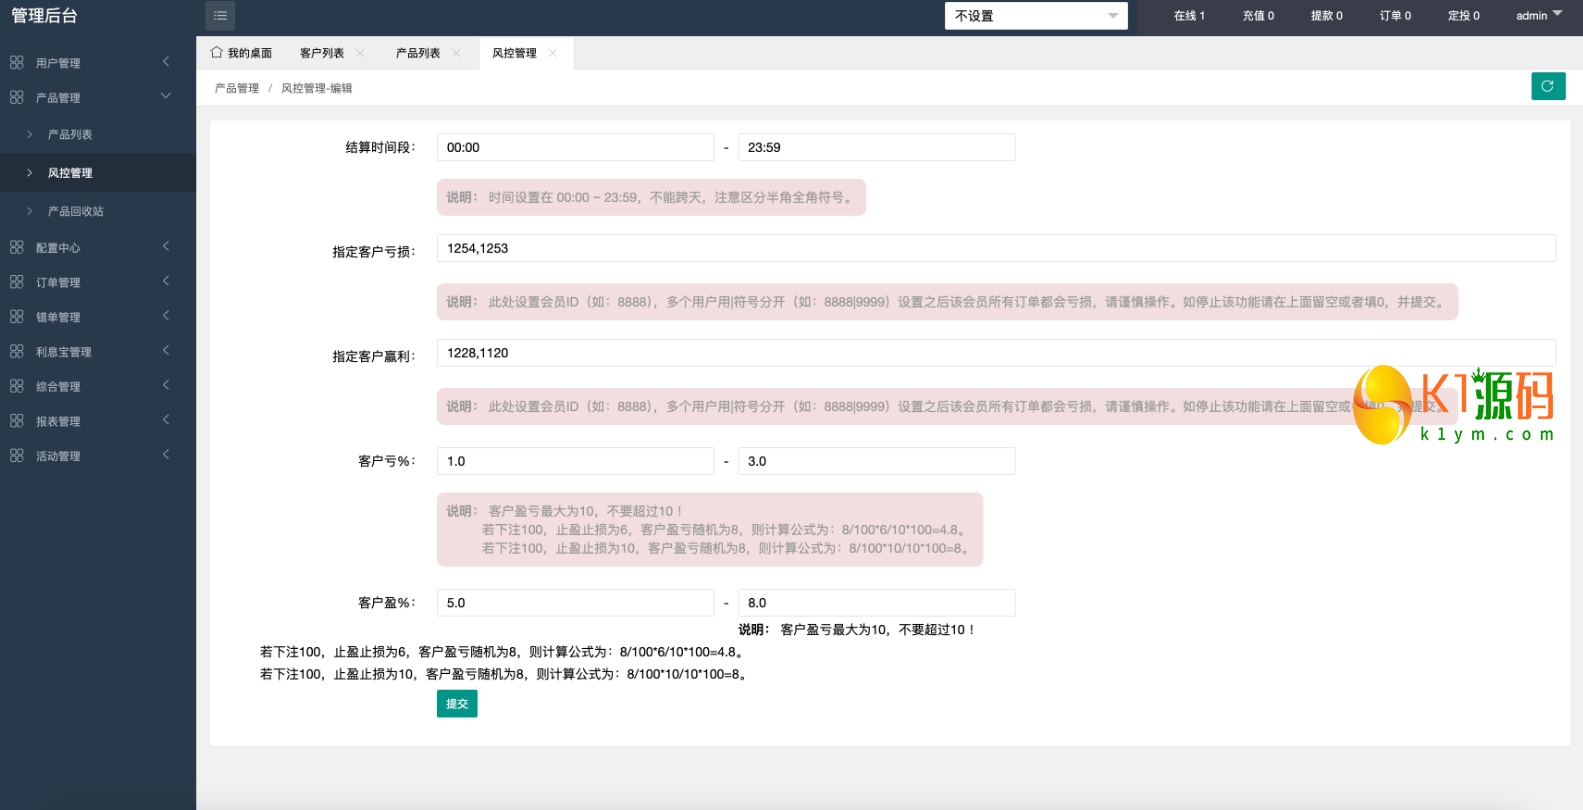Close the 产品列表 tab
This screenshot has height=810, width=1583.
456,53
